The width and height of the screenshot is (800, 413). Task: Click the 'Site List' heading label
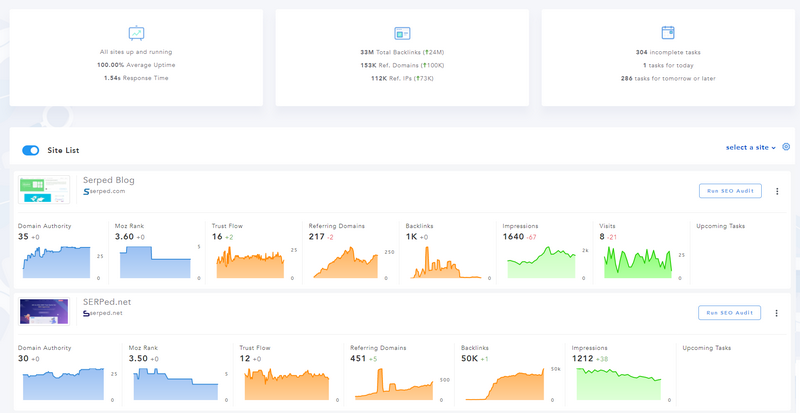63,151
